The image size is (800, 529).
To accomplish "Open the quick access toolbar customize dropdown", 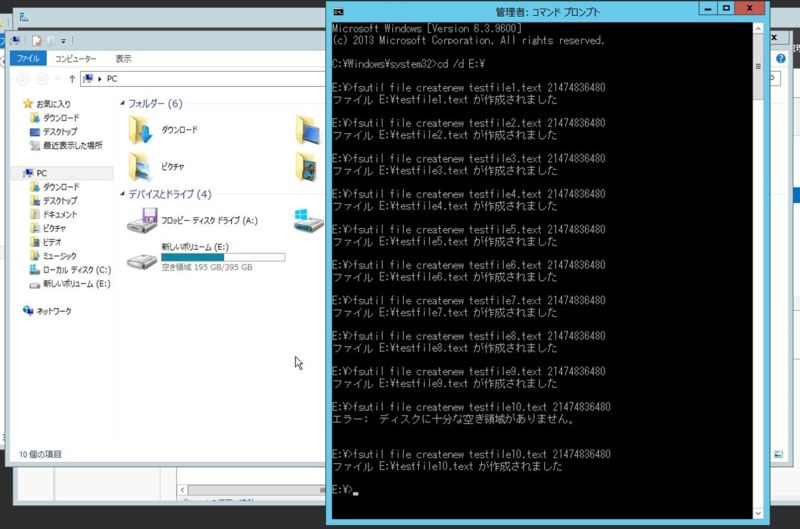I will 64,41.
